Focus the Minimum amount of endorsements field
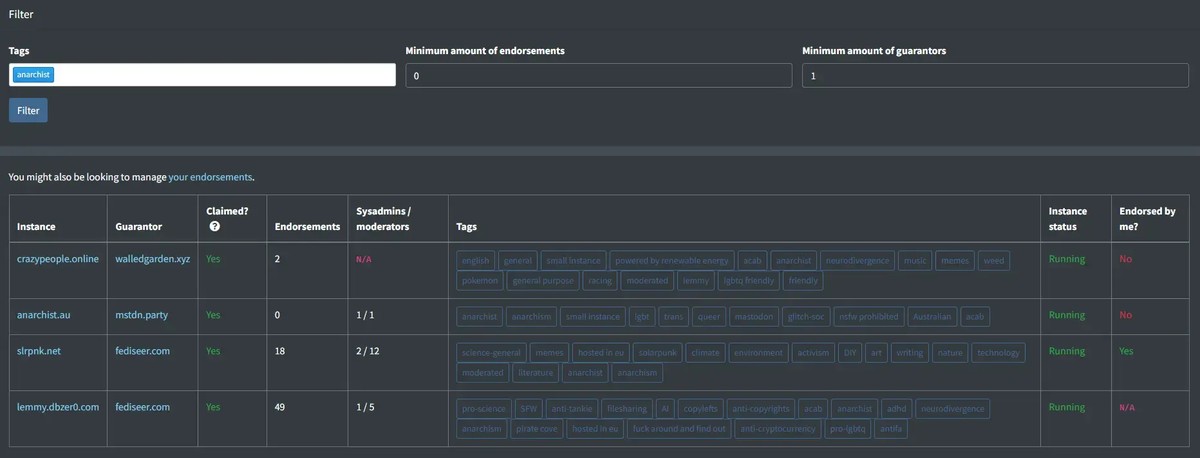The image size is (1200, 458). click(x=599, y=76)
